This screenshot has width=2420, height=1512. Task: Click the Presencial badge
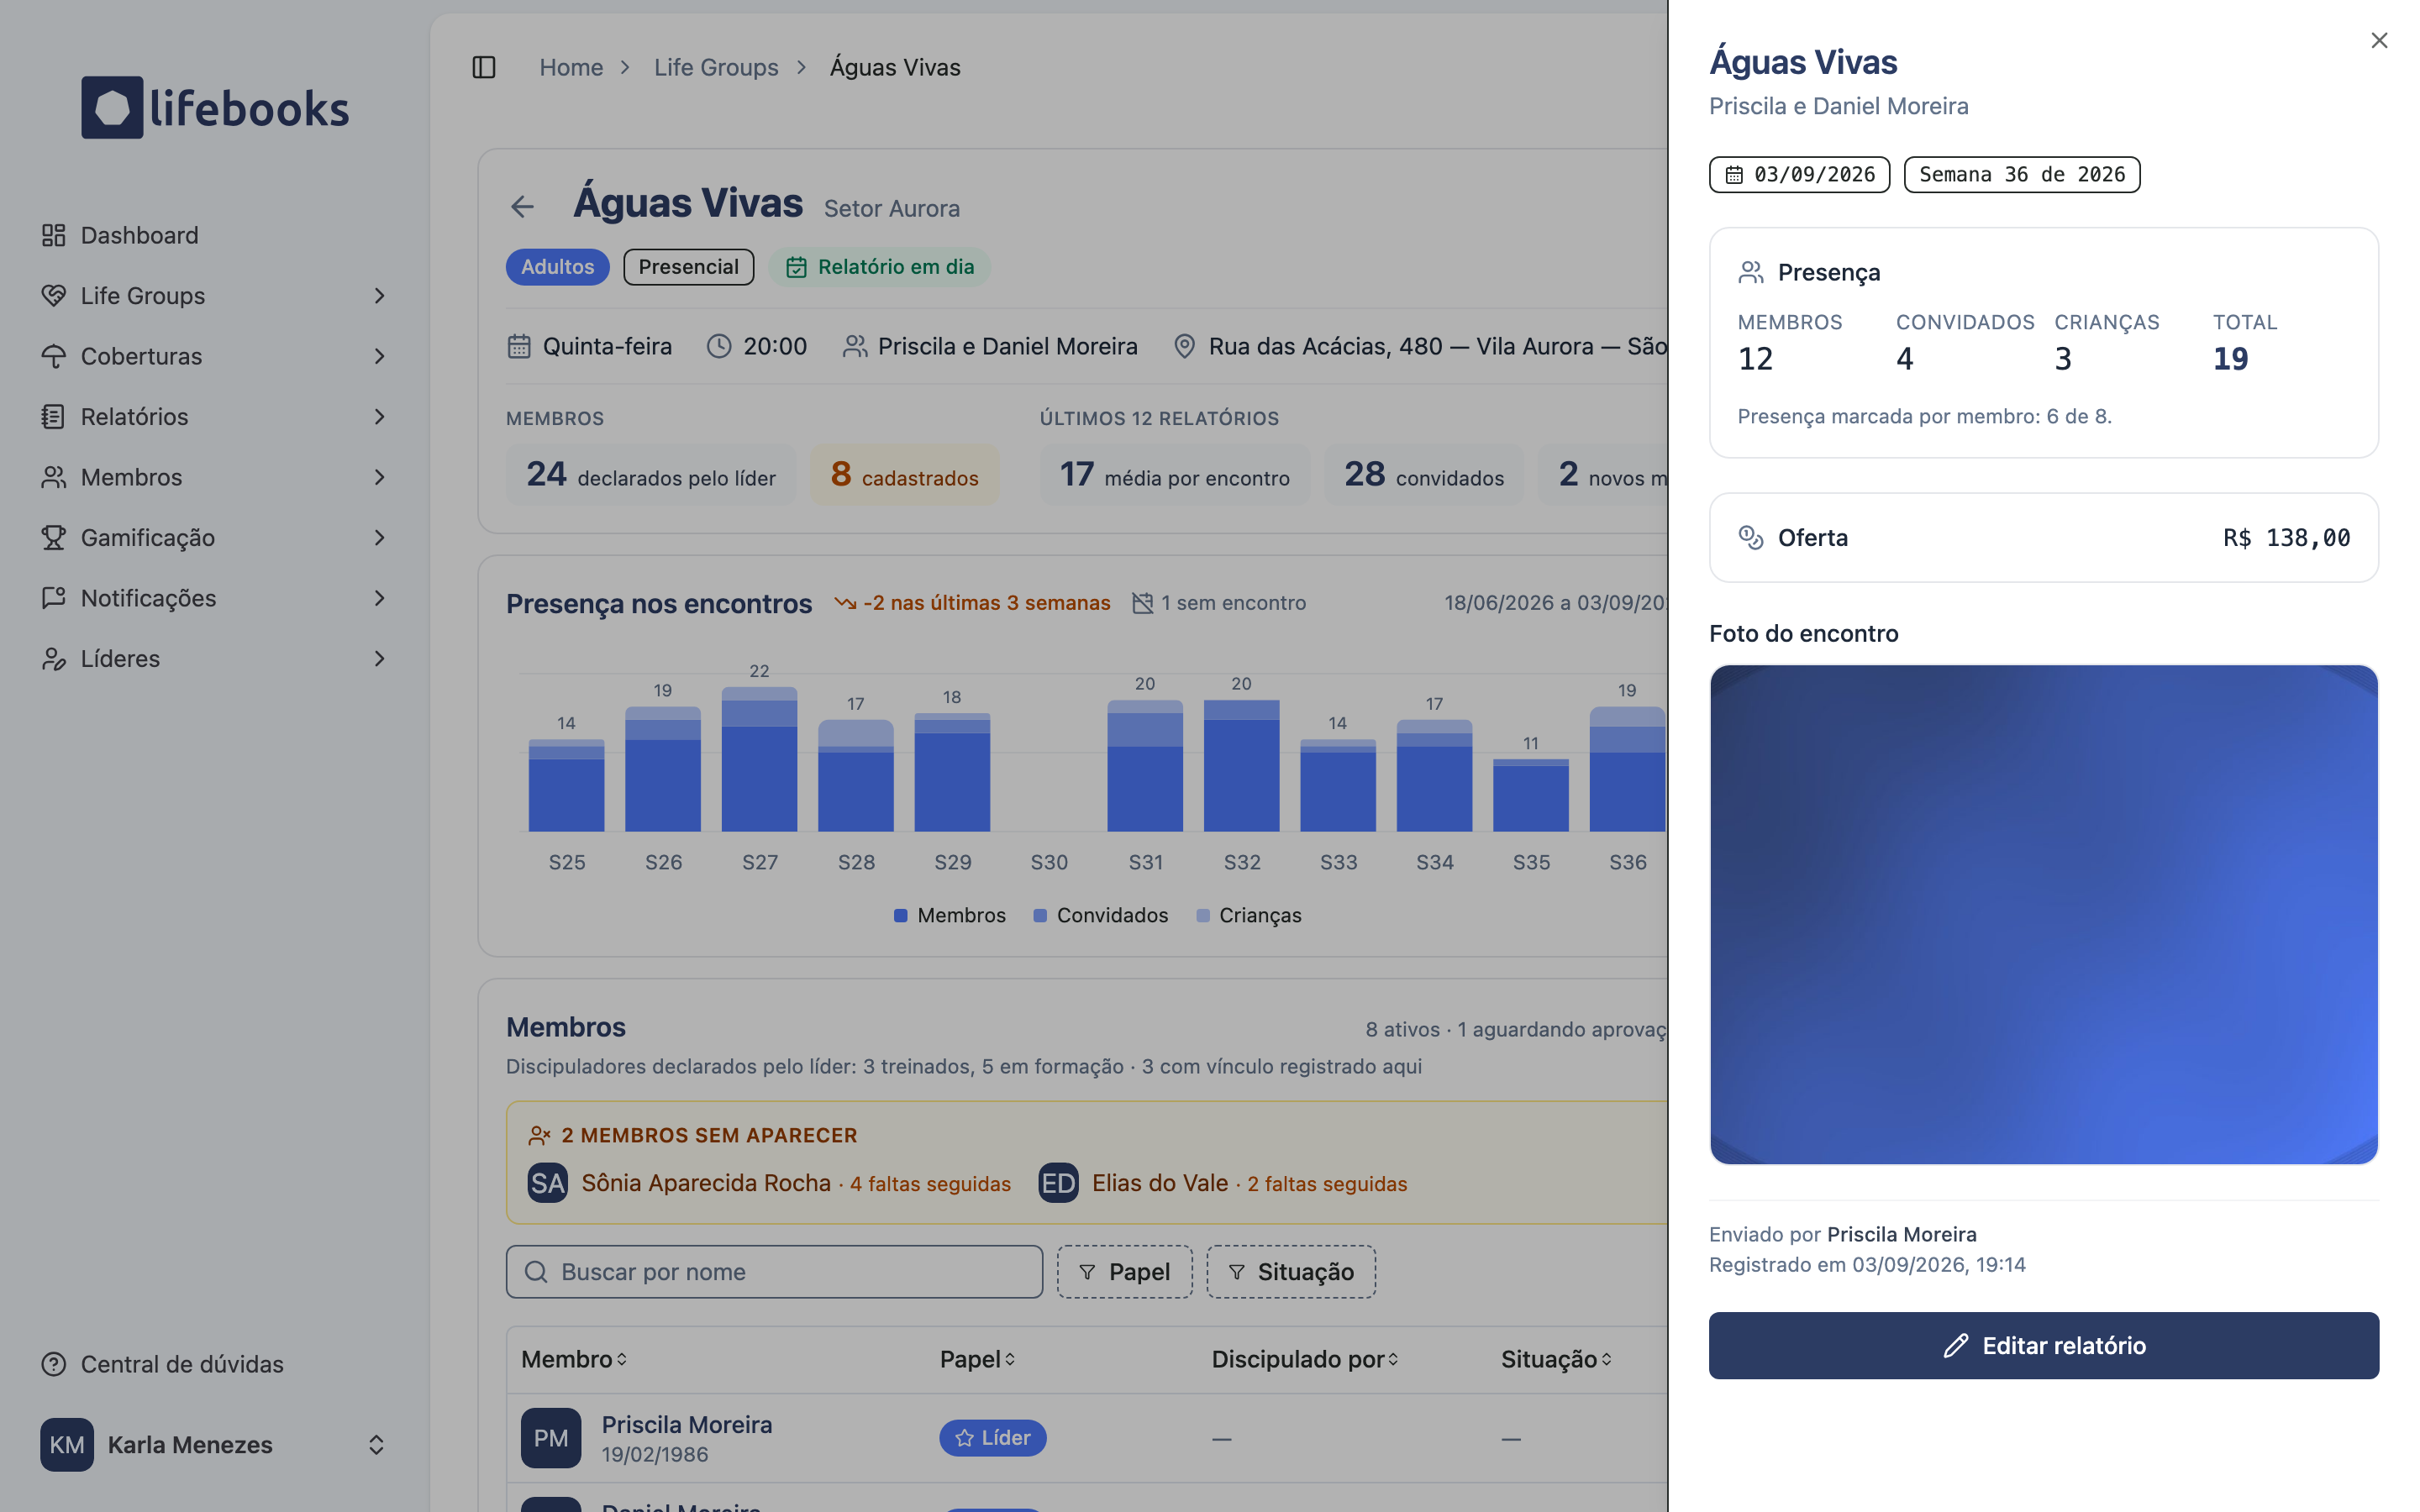point(688,267)
